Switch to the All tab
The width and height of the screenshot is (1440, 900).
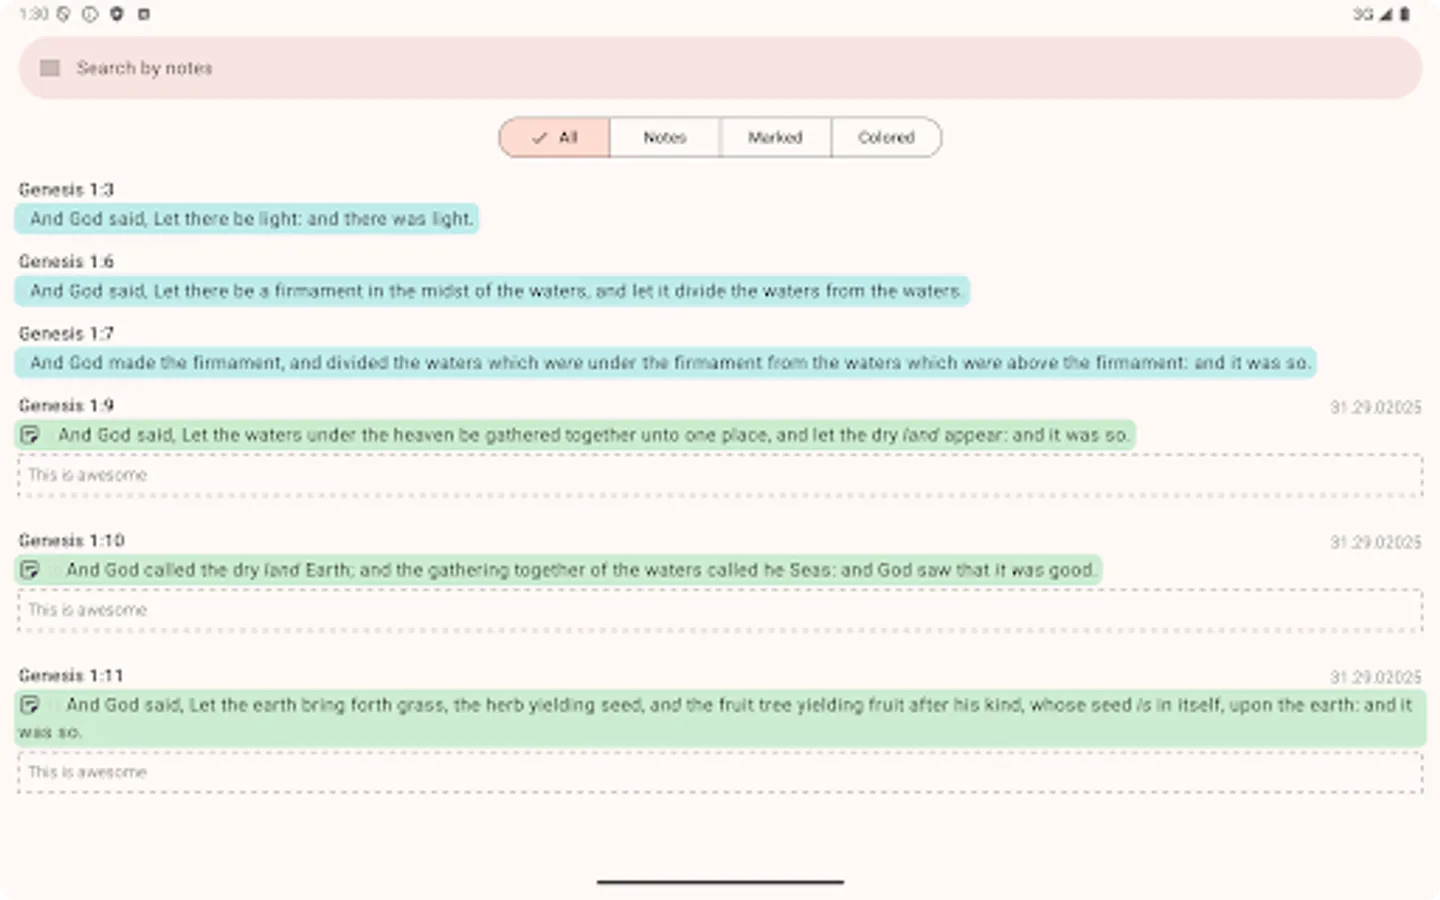click(554, 137)
